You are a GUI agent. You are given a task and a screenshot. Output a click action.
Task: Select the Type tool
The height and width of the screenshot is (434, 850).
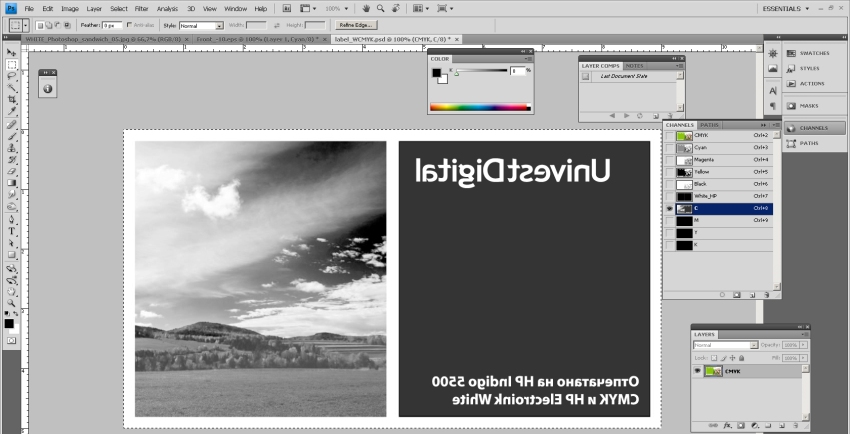click(x=11, y=231)
